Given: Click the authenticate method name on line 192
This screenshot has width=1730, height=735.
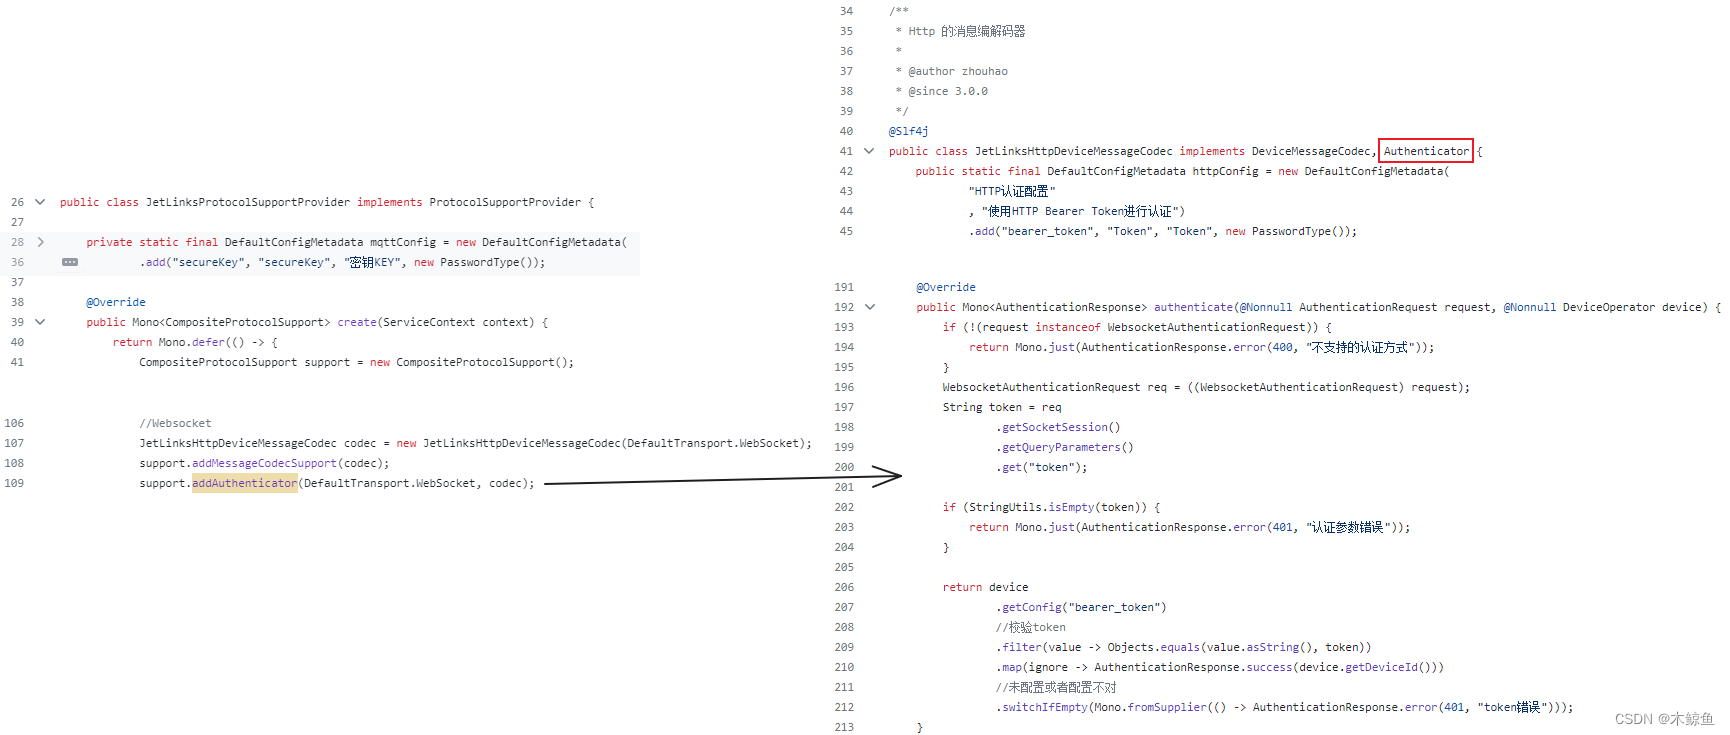Looking at the screenshot, I should coord(1194,307).
